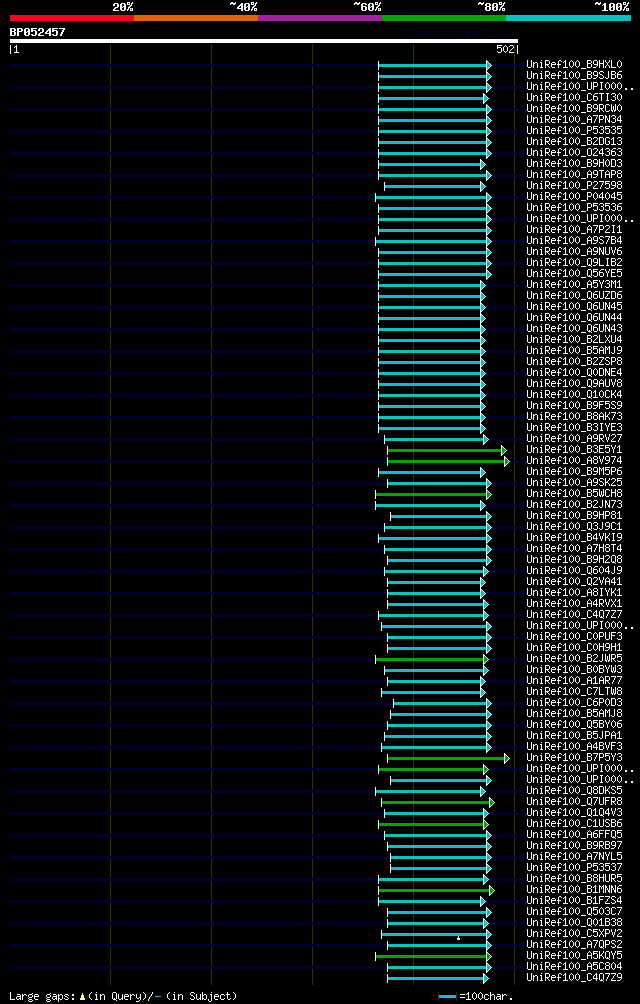
Task: Click the cyan ~100% identity color segment
Action: point(568,18)
